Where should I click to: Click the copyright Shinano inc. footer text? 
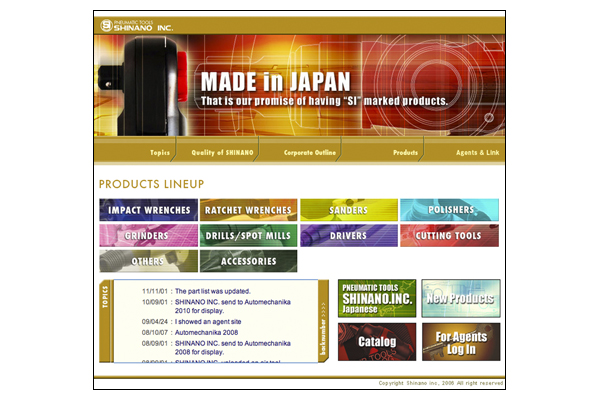coord(441,383)
